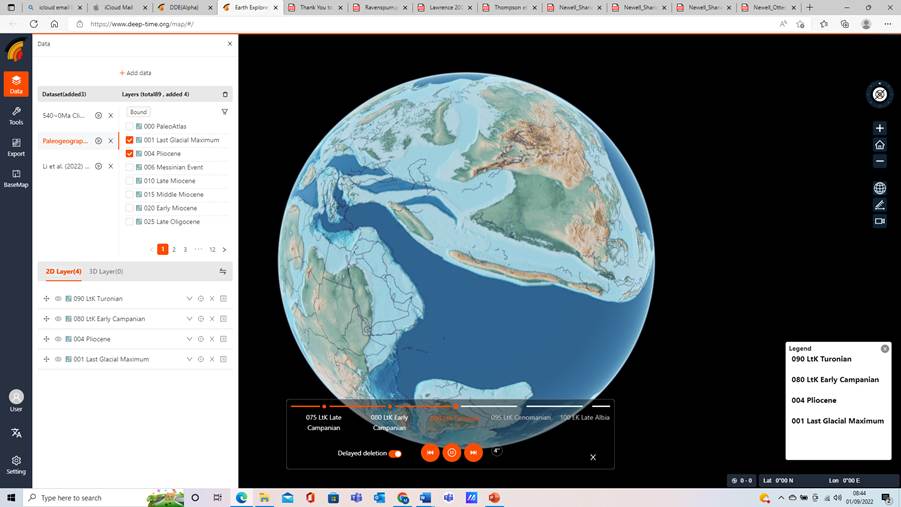This screenshot has width=901, height=507.
Task: Switch to the iCloud Mail browser tab
Action: tap(120, 7)
